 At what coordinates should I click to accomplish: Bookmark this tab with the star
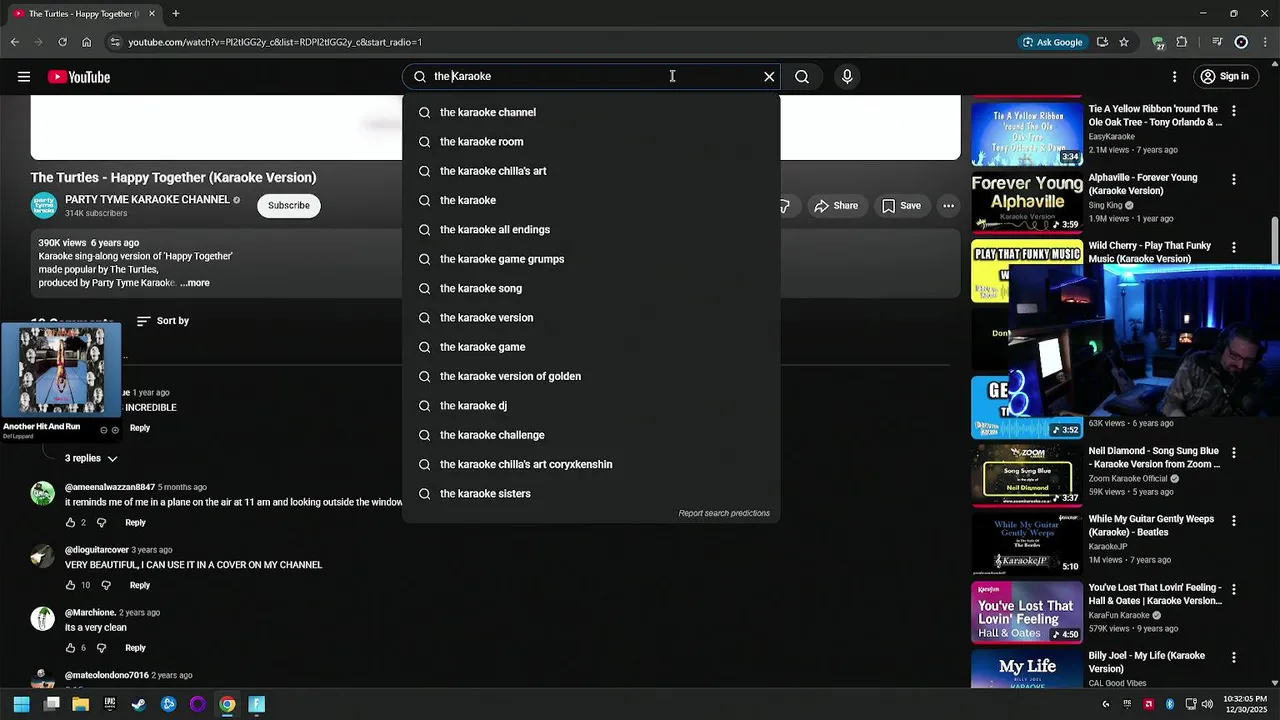coord(1124,42)
